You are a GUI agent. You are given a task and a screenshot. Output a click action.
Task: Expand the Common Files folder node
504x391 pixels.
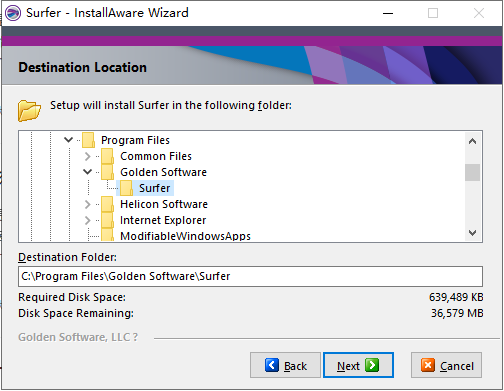point(87,156)
